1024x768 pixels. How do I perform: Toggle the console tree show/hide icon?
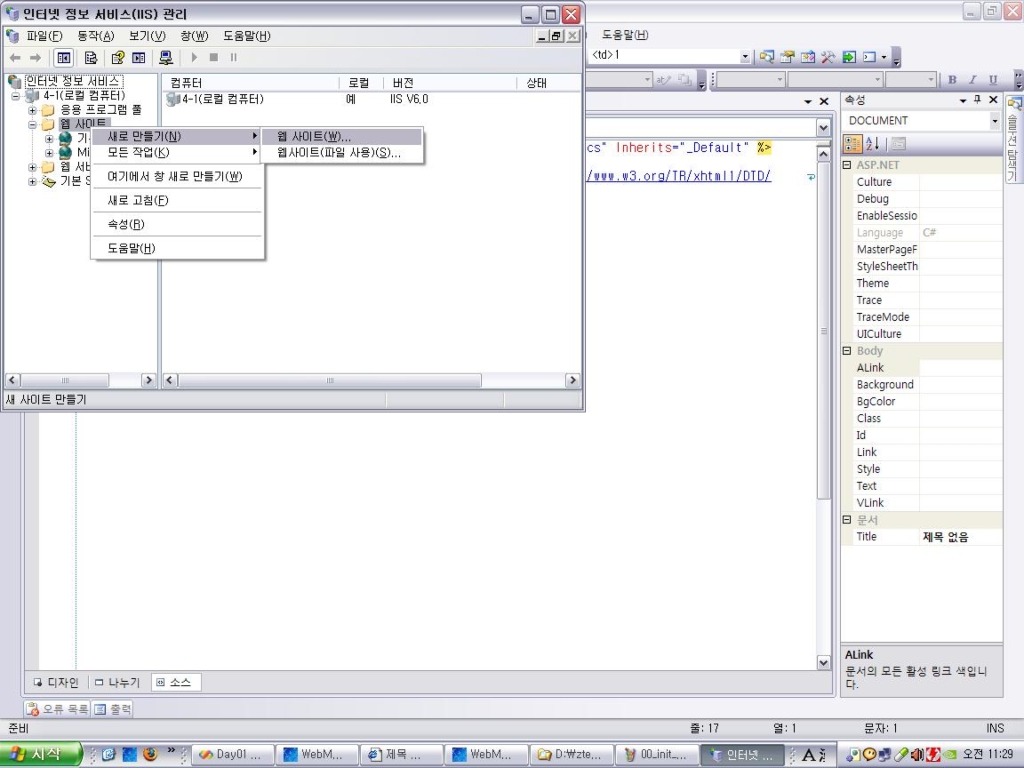(x=63, y=58)
